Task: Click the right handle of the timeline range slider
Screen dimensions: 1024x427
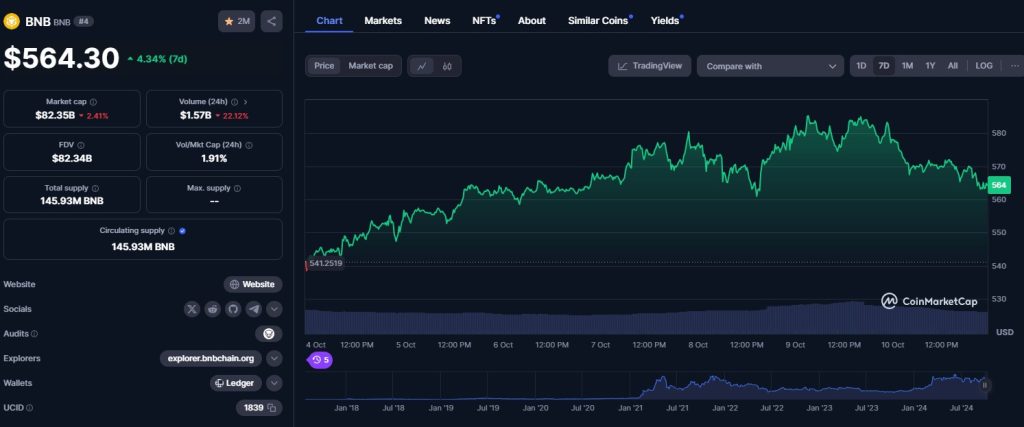Action: (985, 384)
